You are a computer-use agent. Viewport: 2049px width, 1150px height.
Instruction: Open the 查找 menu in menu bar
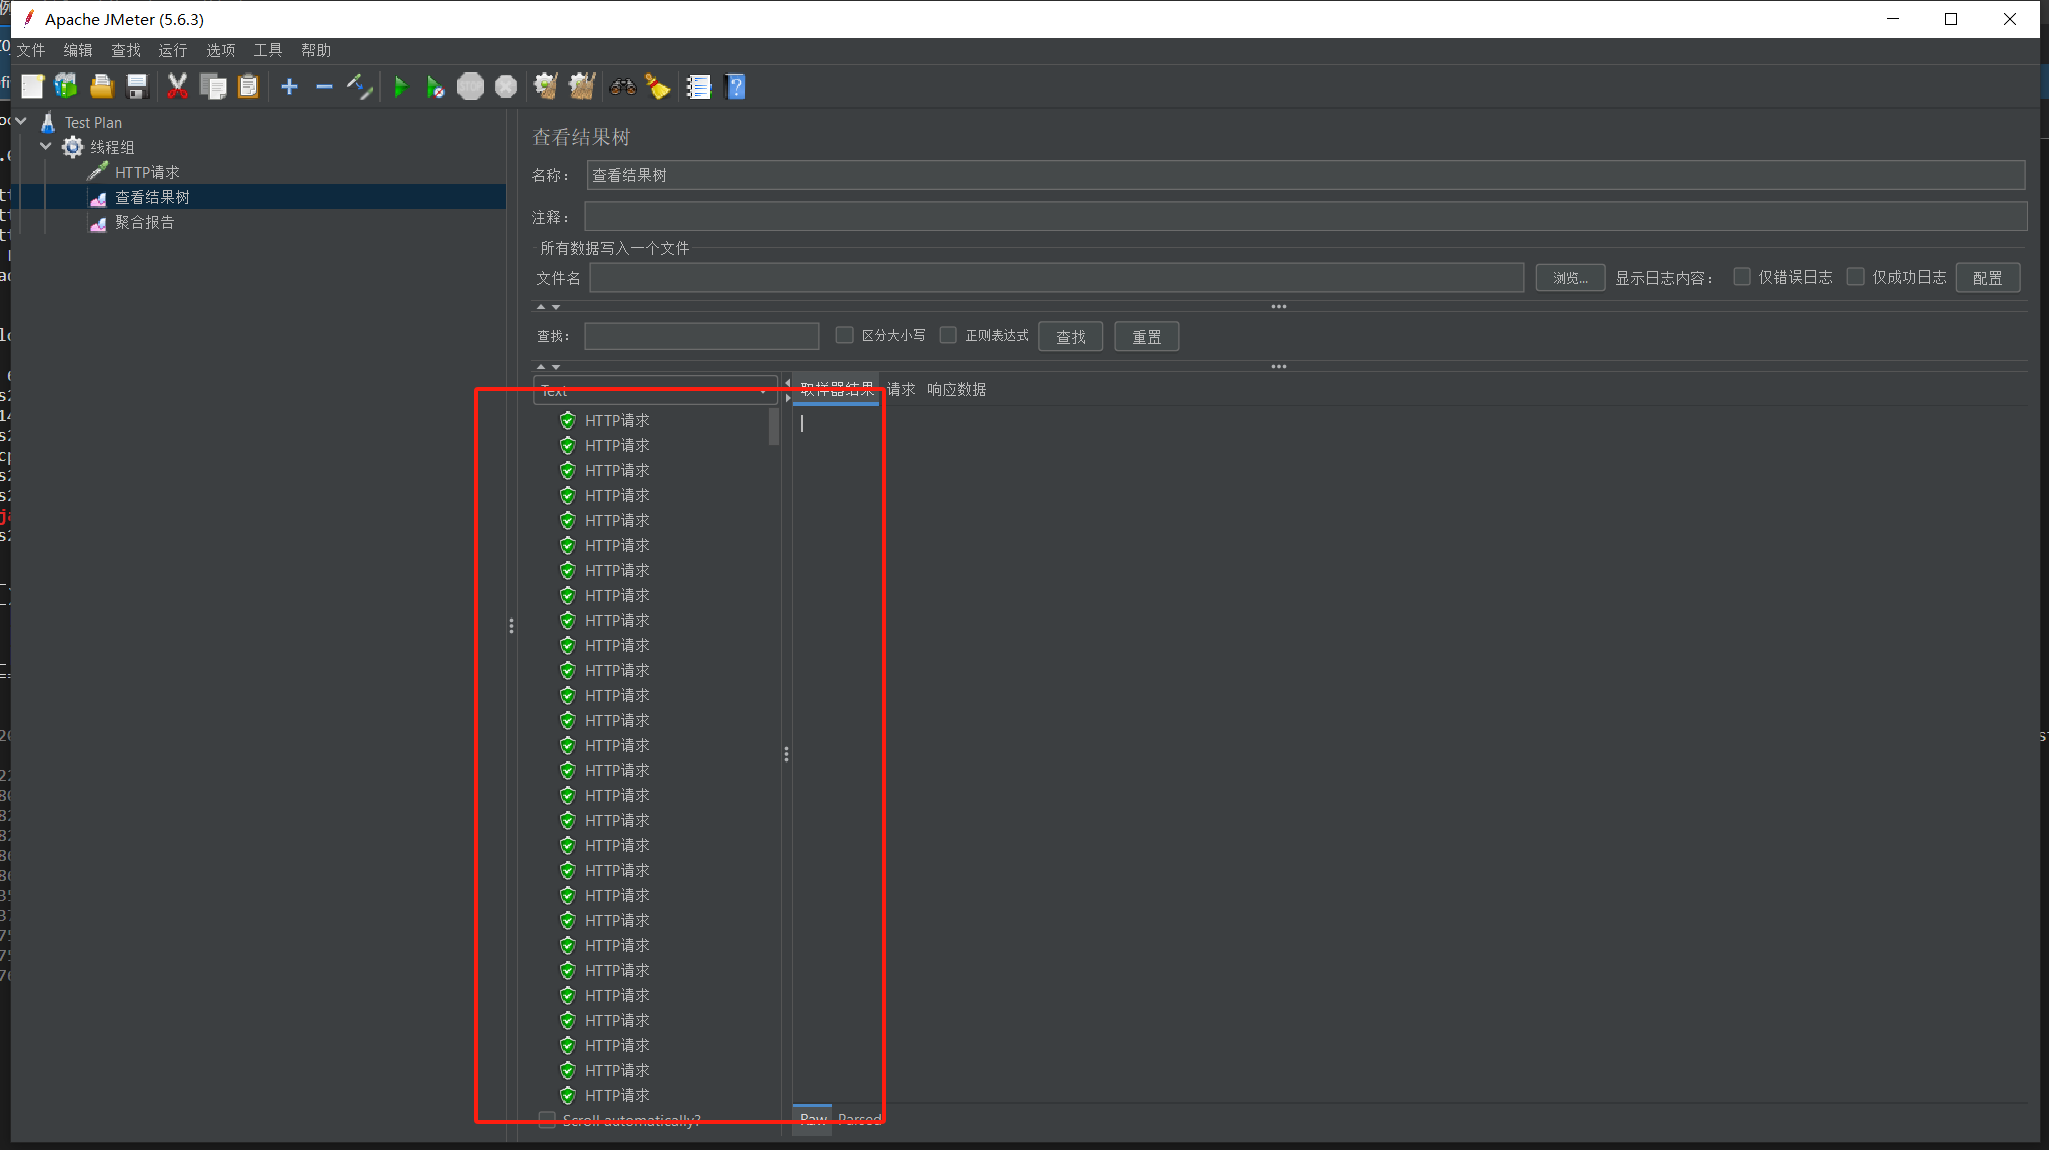point(126,50)
